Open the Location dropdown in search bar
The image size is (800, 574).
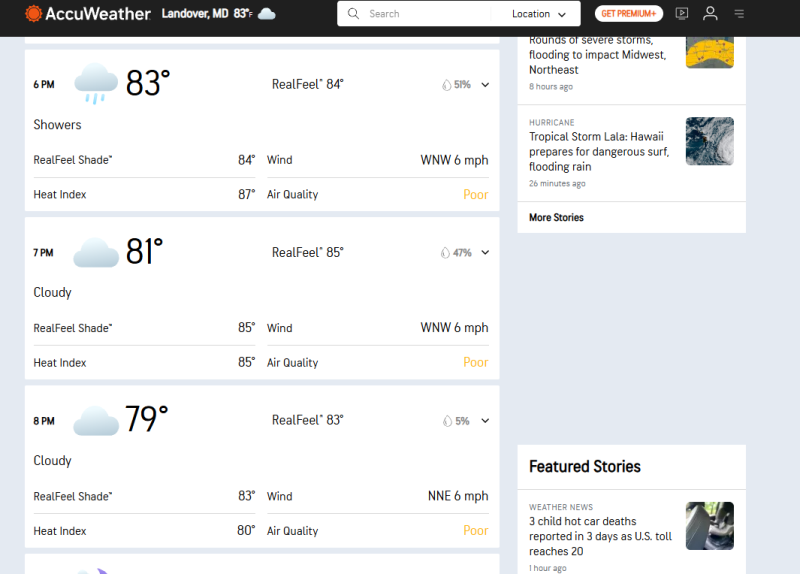539,14
